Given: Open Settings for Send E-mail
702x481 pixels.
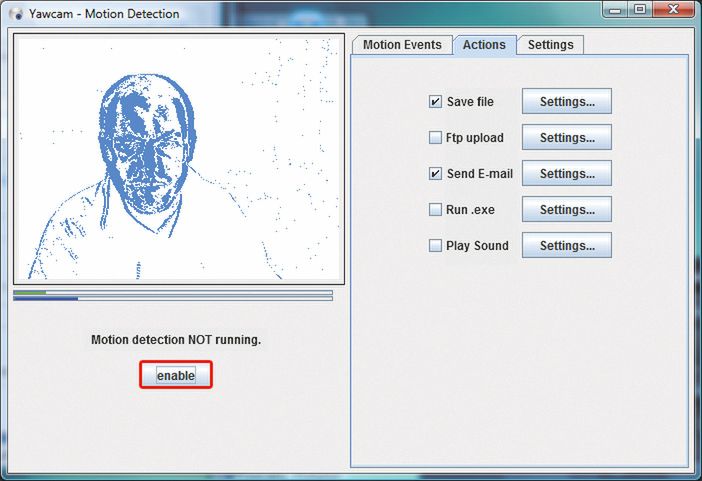Looking at the screenshot, I should (567, 173).
